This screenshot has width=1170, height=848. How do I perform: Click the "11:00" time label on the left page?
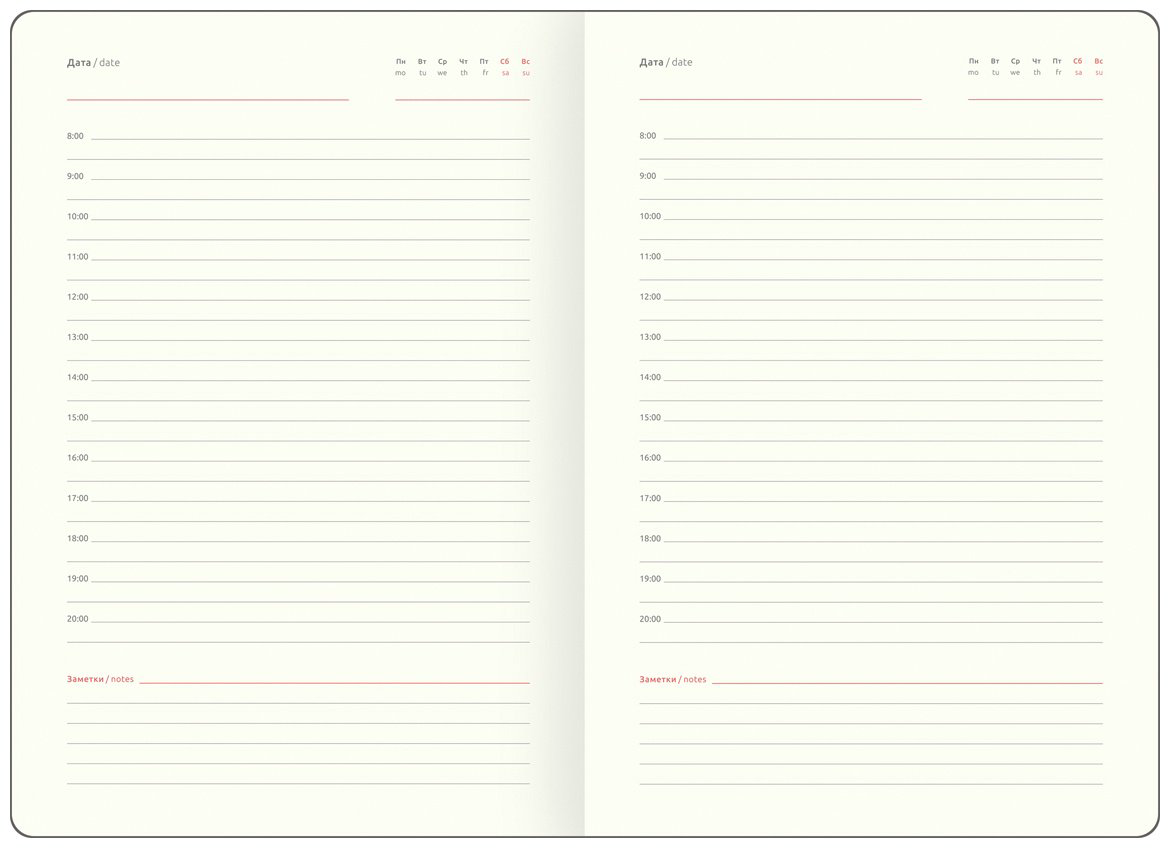click(78, 257)
